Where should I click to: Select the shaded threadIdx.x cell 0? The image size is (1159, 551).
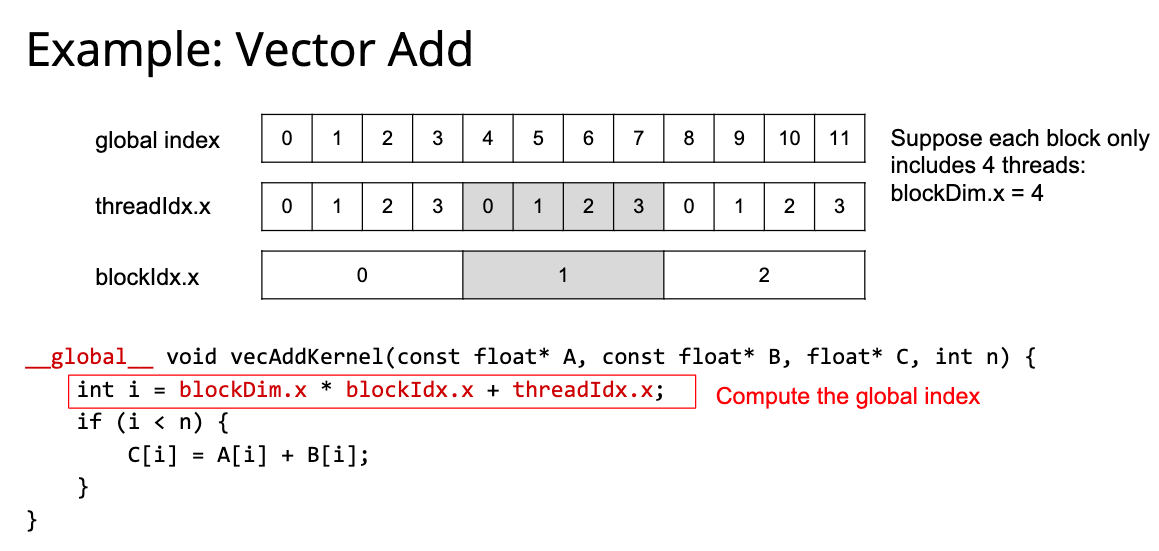coord(488,207)
